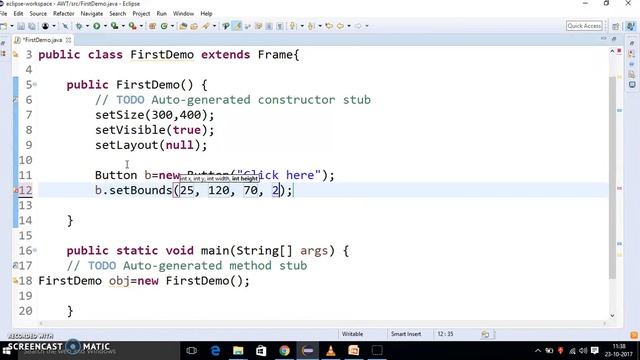
Task: Open the Search icon dropdown arrow
Action: tap(214, 26)
